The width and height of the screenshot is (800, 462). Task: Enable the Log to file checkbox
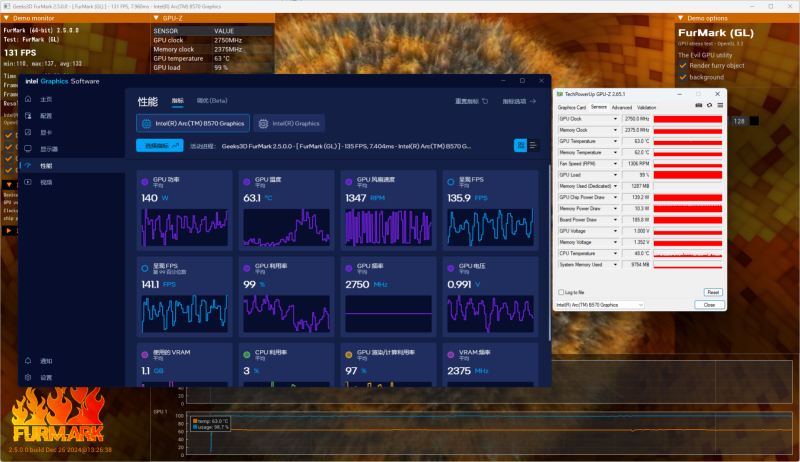(561, 292)
